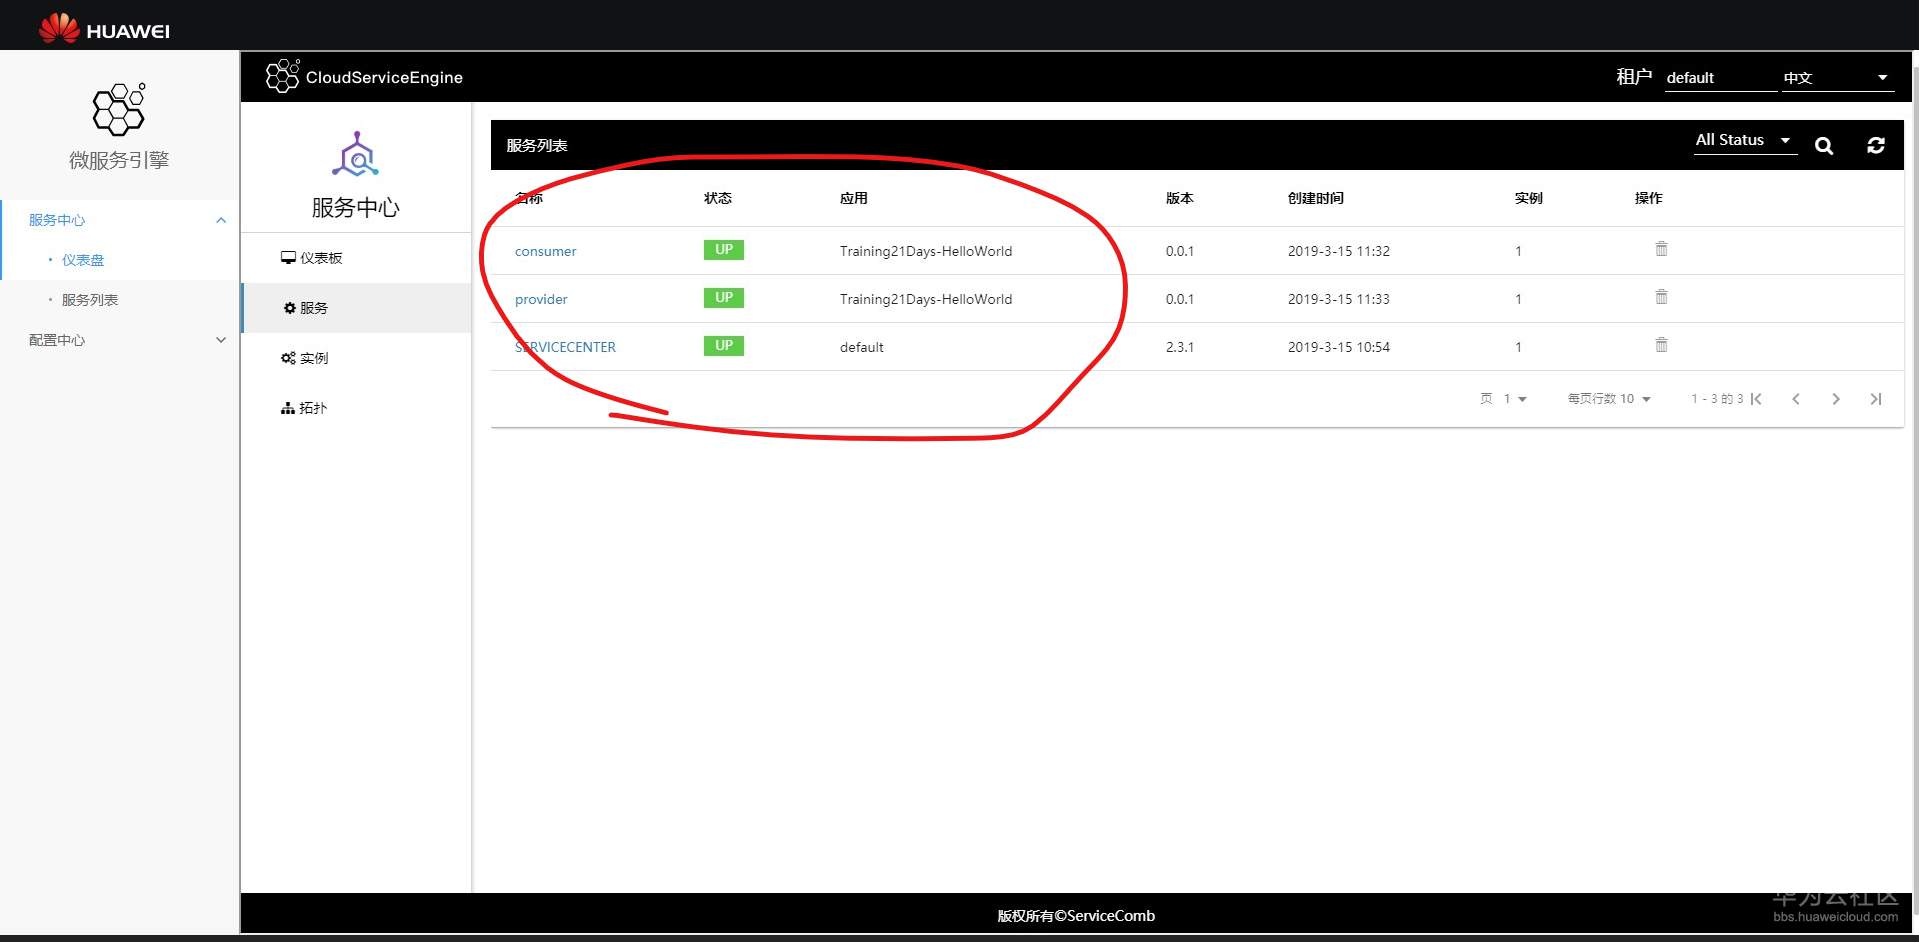This screenshot has height=942, width=1919.
Task: Open the page number dropdown
Action: tap(1516, 399)
